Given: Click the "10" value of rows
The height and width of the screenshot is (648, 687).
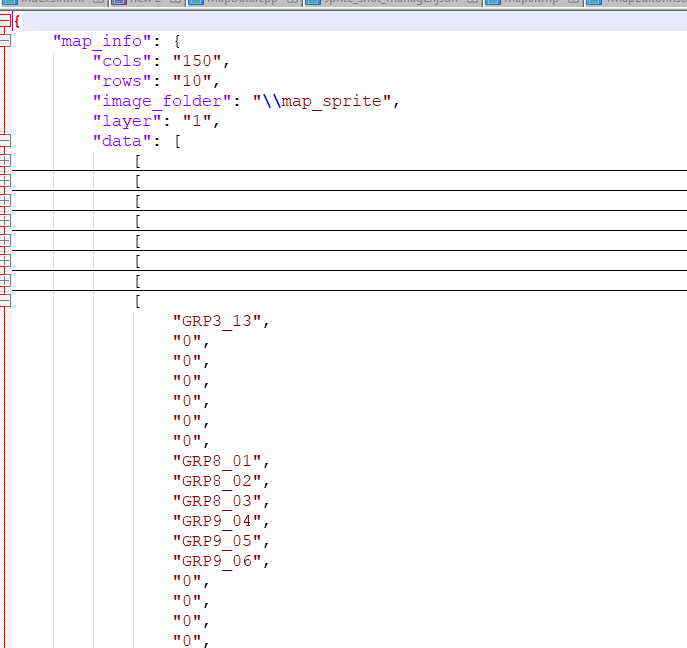Looking at the screenshot, I should click(195, 81).
